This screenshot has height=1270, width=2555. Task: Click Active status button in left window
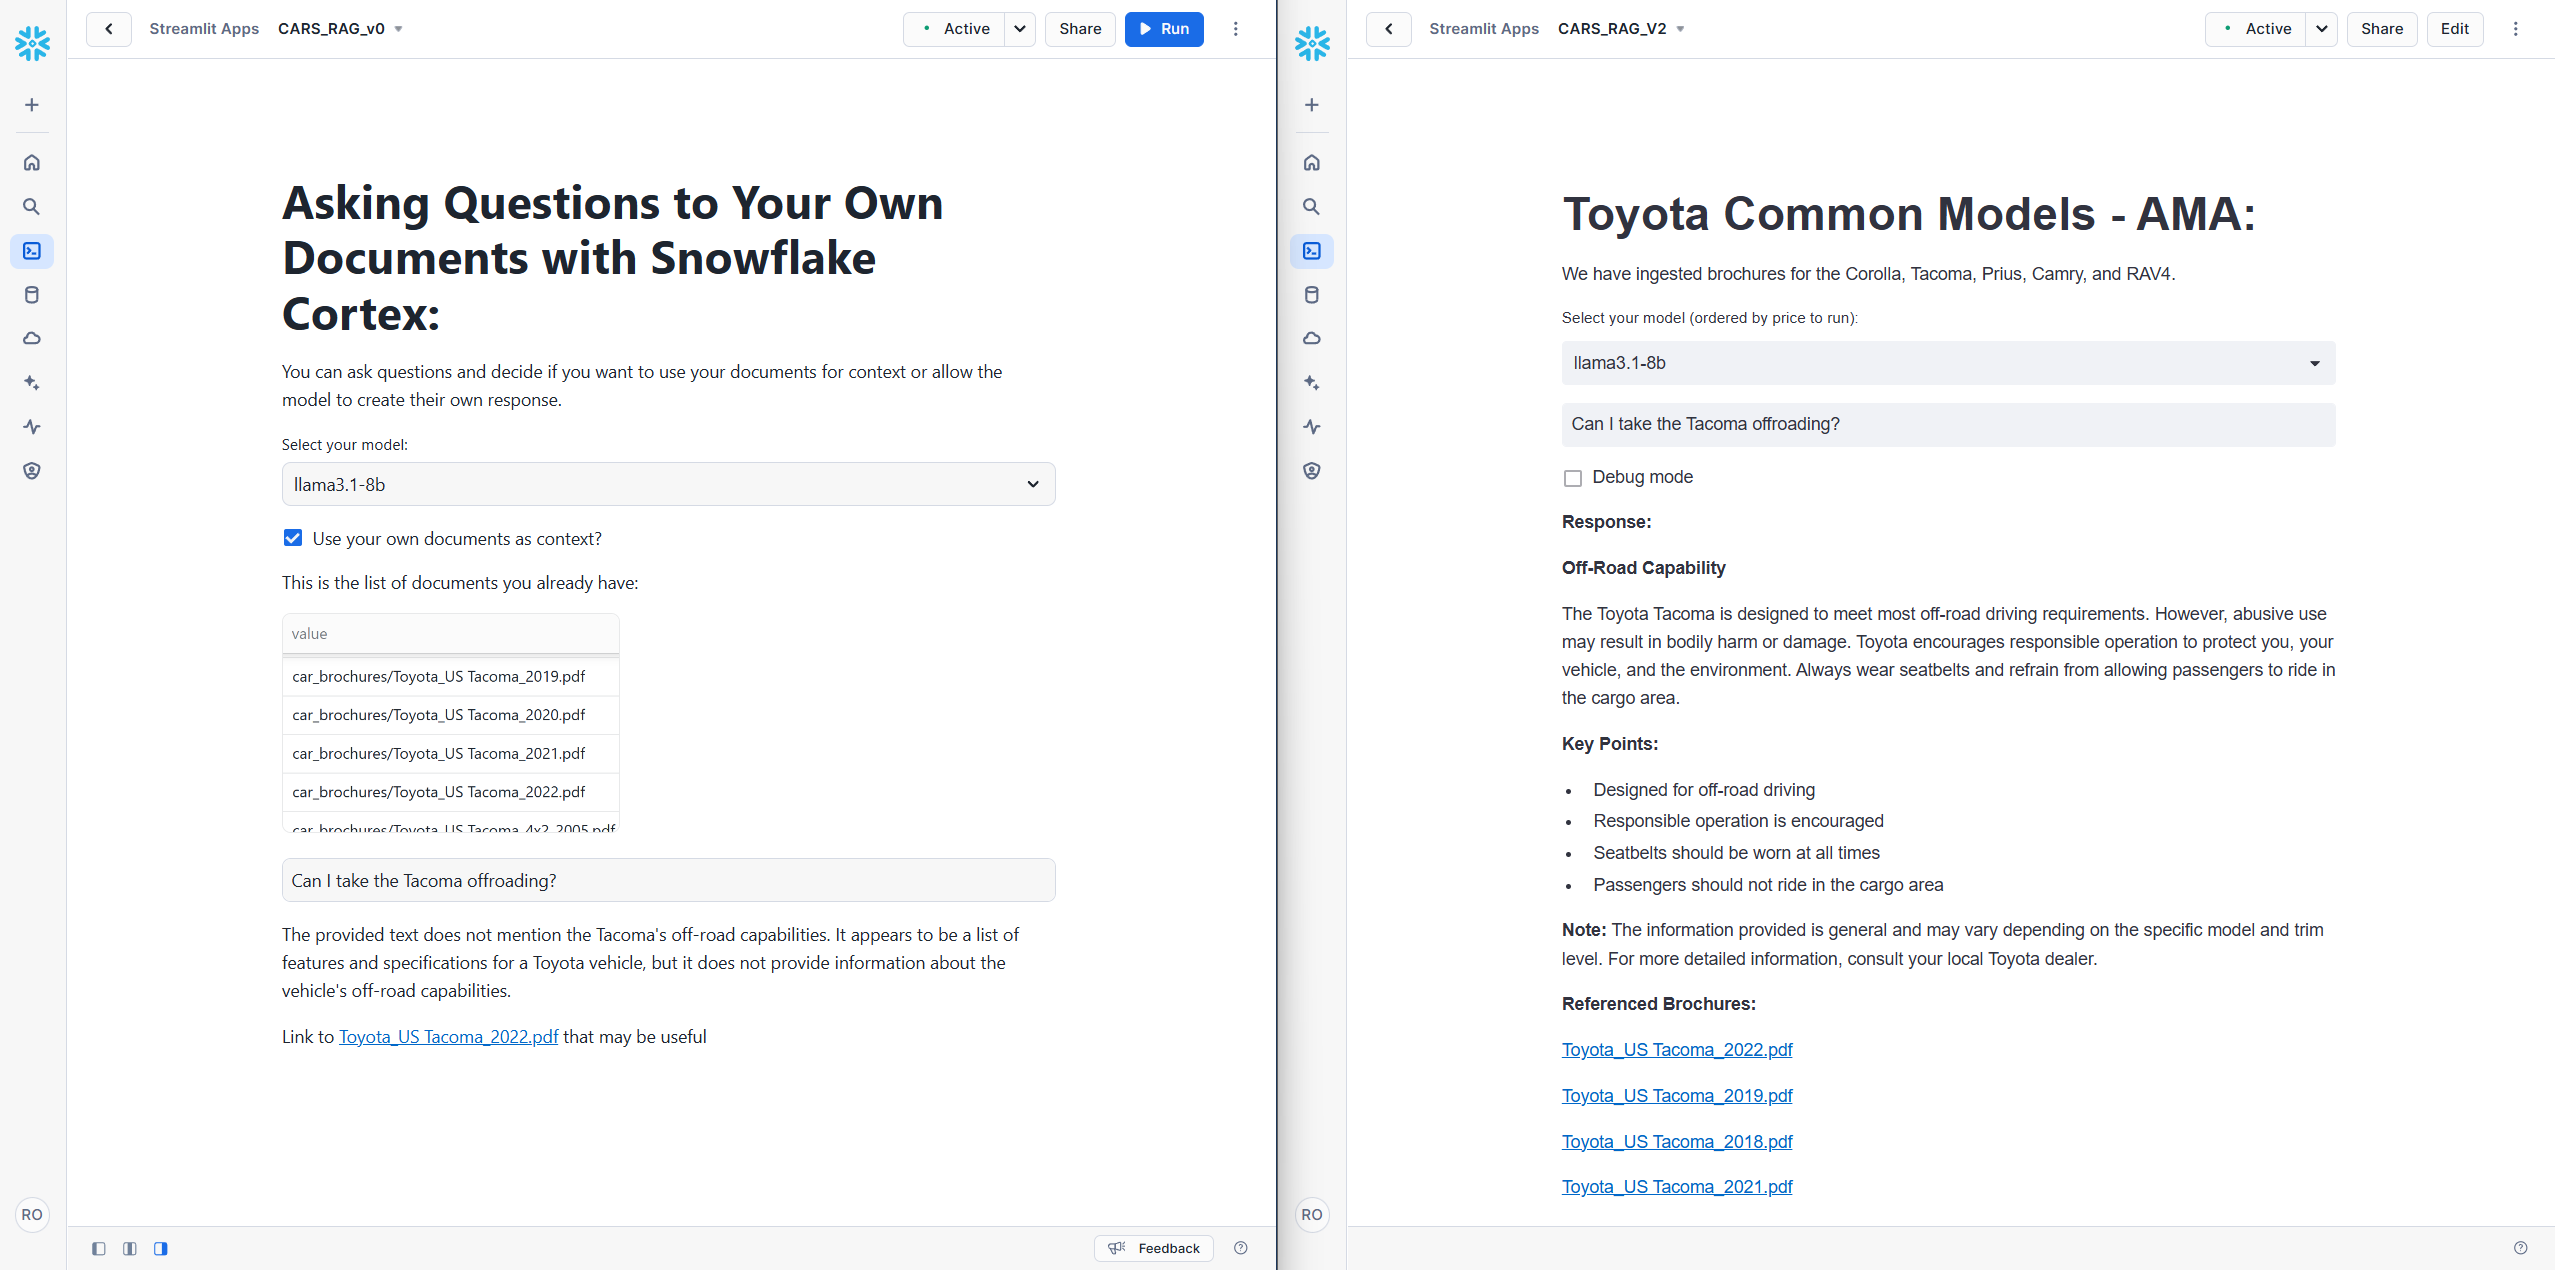click(x=955, y=29)
